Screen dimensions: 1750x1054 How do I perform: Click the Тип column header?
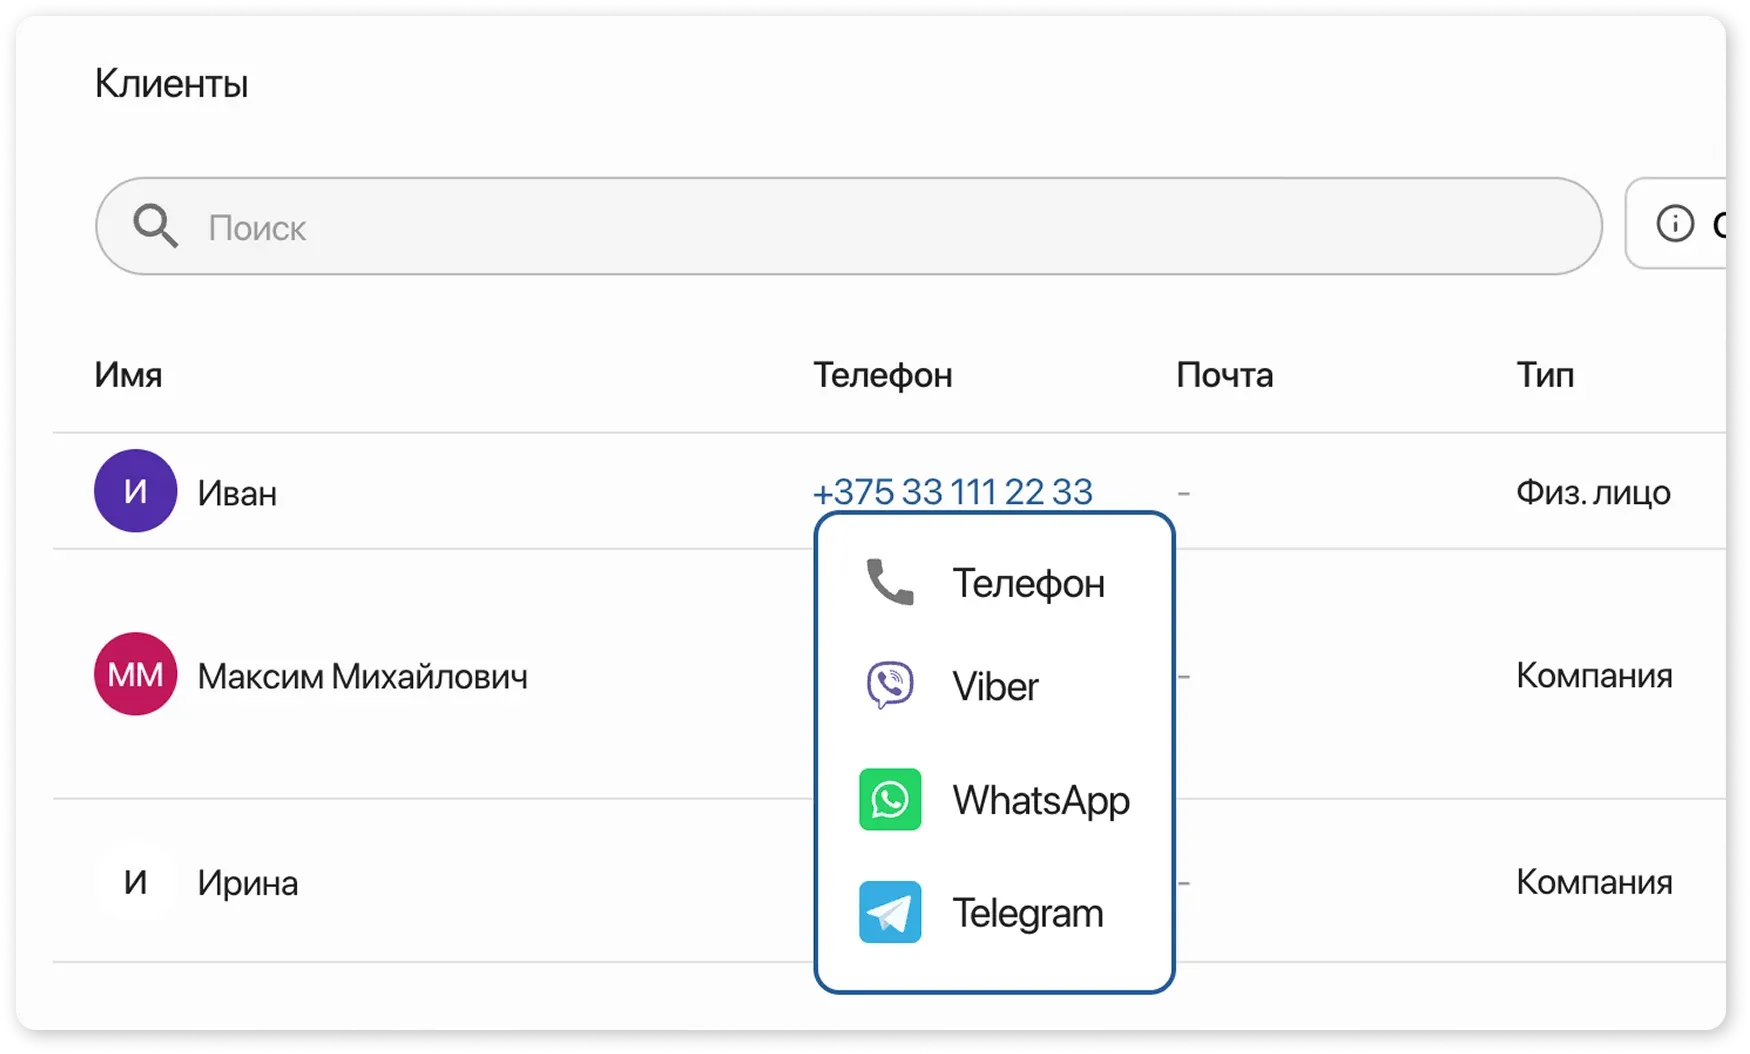[x=1545, y=375]
